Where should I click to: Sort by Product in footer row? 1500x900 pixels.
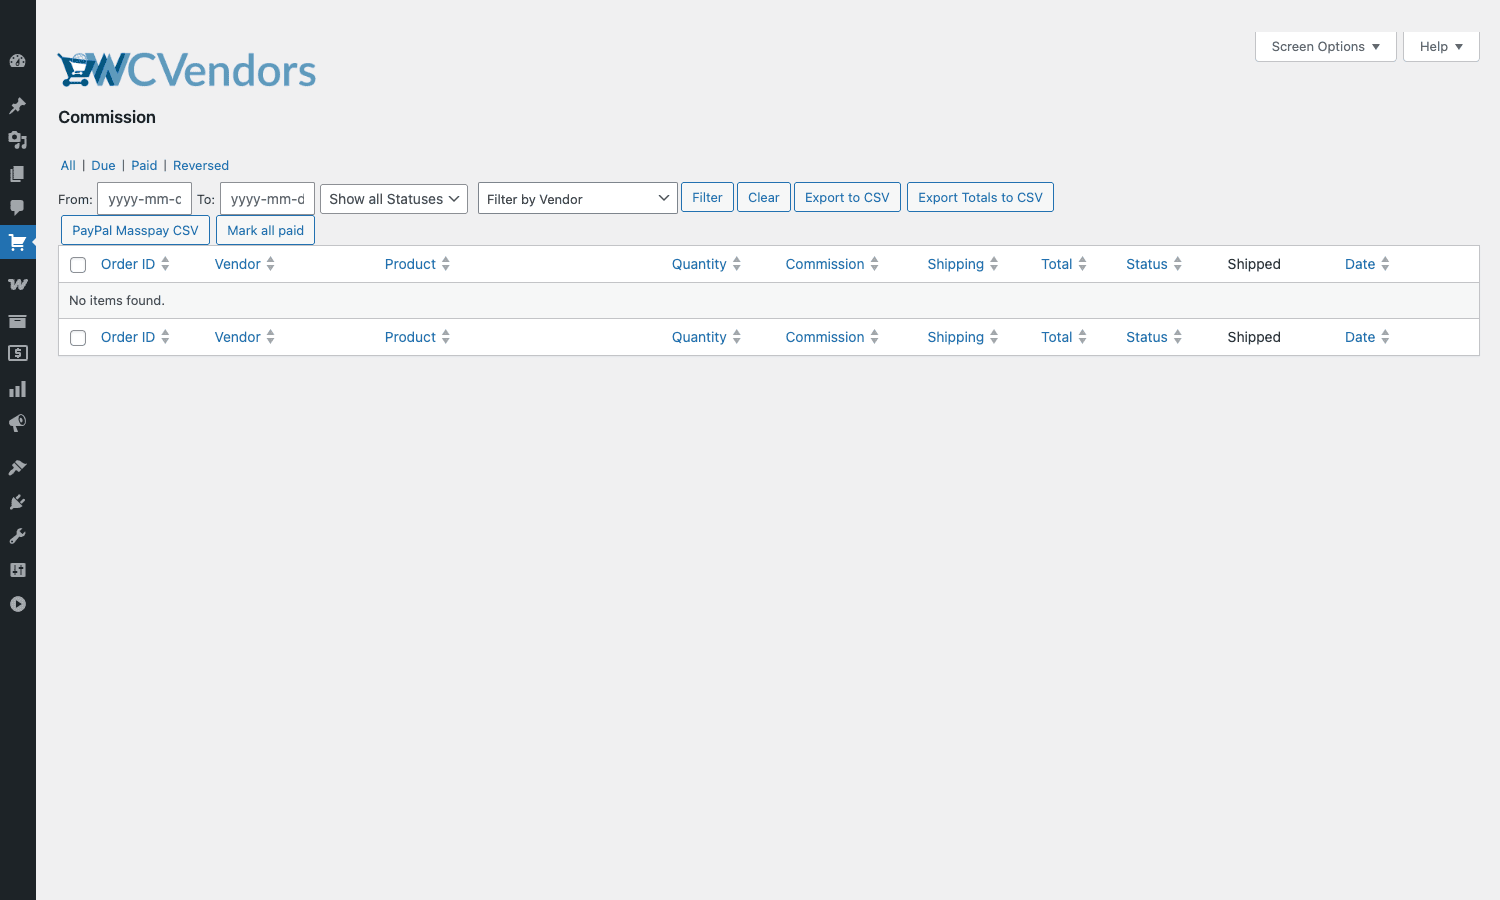pos(417,337)
